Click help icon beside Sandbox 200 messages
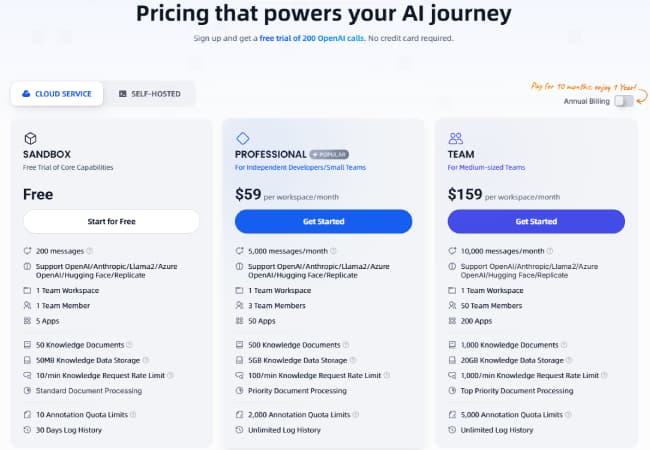Viewport: 650px width, 450px height. (x=90, y=250)
